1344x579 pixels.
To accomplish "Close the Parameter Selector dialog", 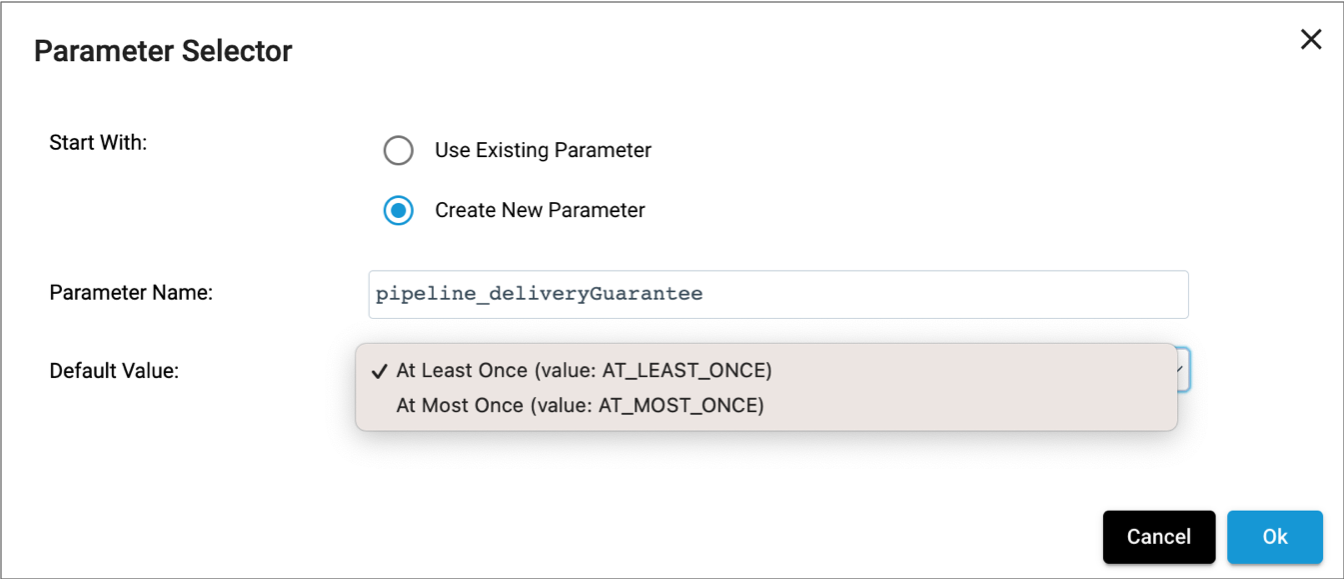I will [x=1311, y=39].
